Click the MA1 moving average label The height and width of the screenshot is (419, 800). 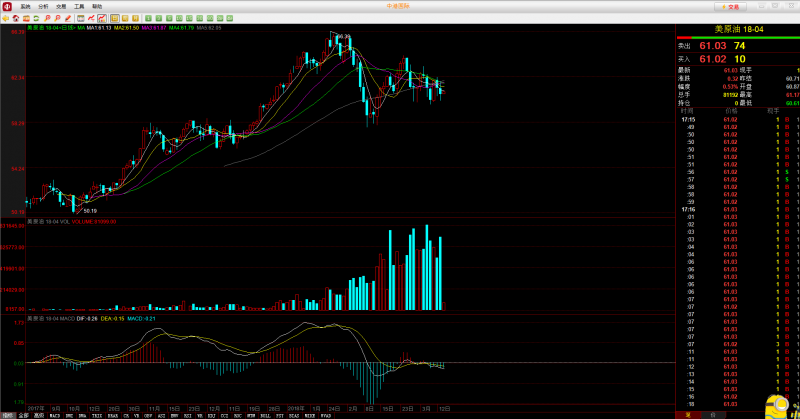point(98,28)
